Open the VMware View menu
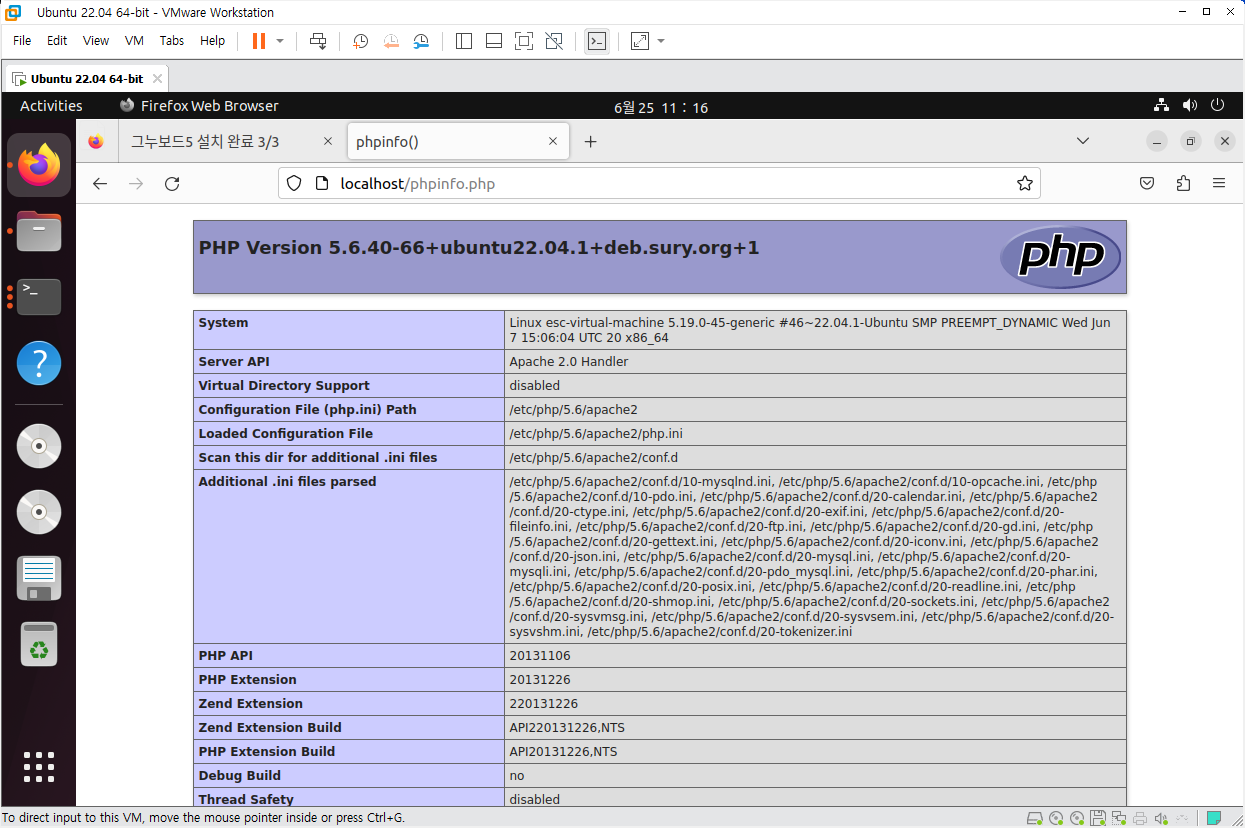Screen dimensions: 1245x828 pyautogui.click(x=96, y=41)
